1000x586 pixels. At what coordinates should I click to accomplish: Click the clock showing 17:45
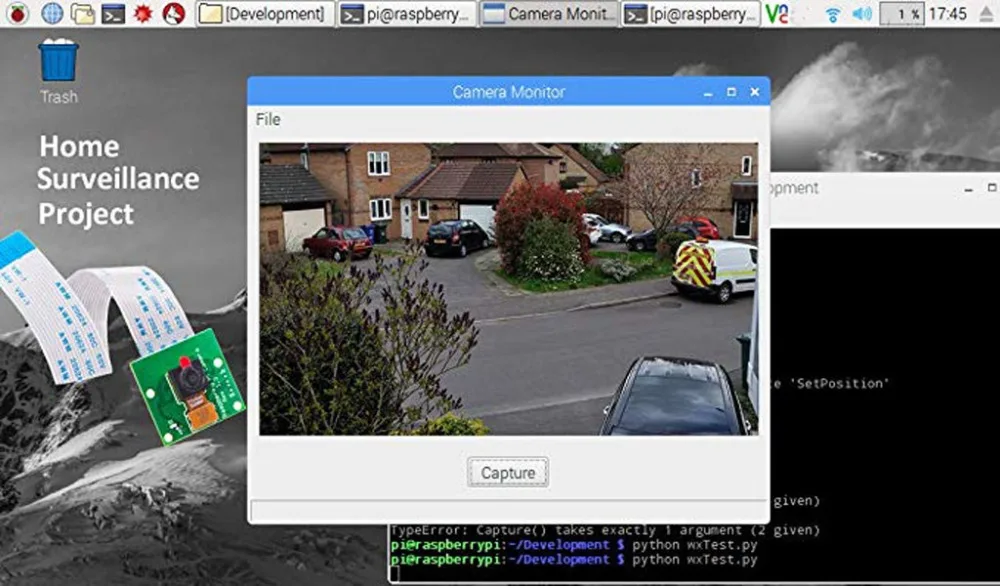(948, 13)
